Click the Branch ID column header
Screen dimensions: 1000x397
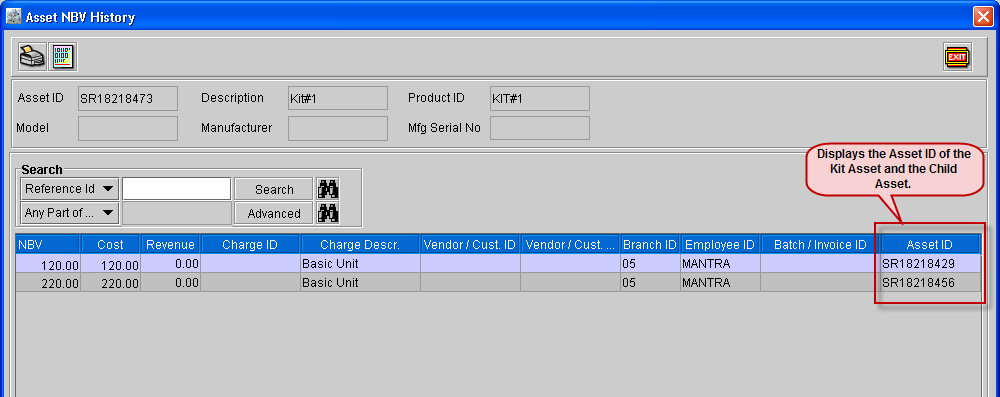(x=650, y=244)
